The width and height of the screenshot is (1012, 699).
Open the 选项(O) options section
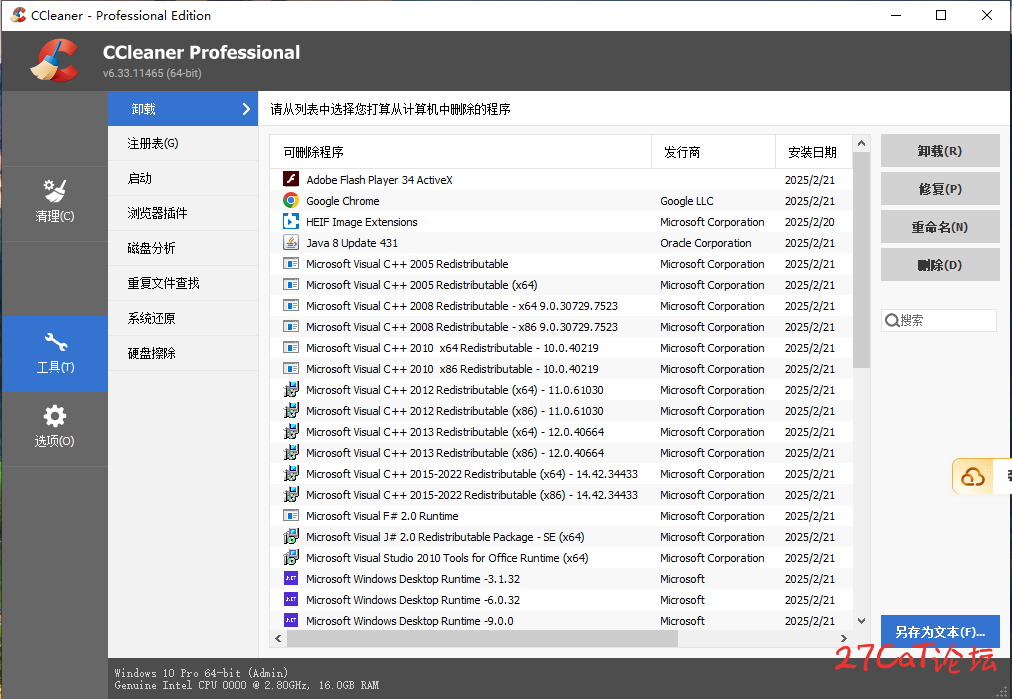pyautogui.click(x=55, y=429)
